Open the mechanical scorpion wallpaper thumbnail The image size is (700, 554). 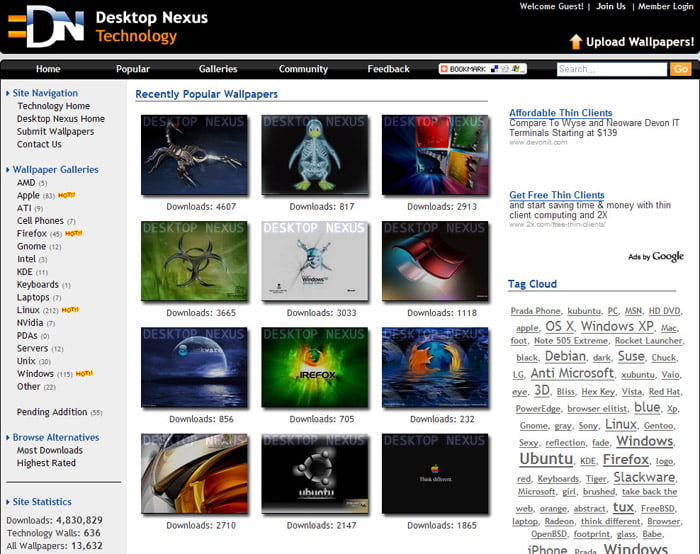coord(194,154)
